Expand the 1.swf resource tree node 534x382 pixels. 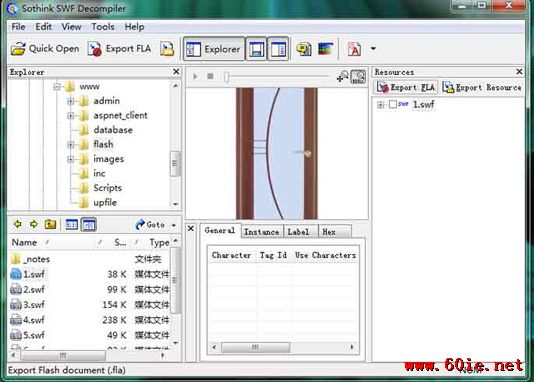tap(380, 105)
